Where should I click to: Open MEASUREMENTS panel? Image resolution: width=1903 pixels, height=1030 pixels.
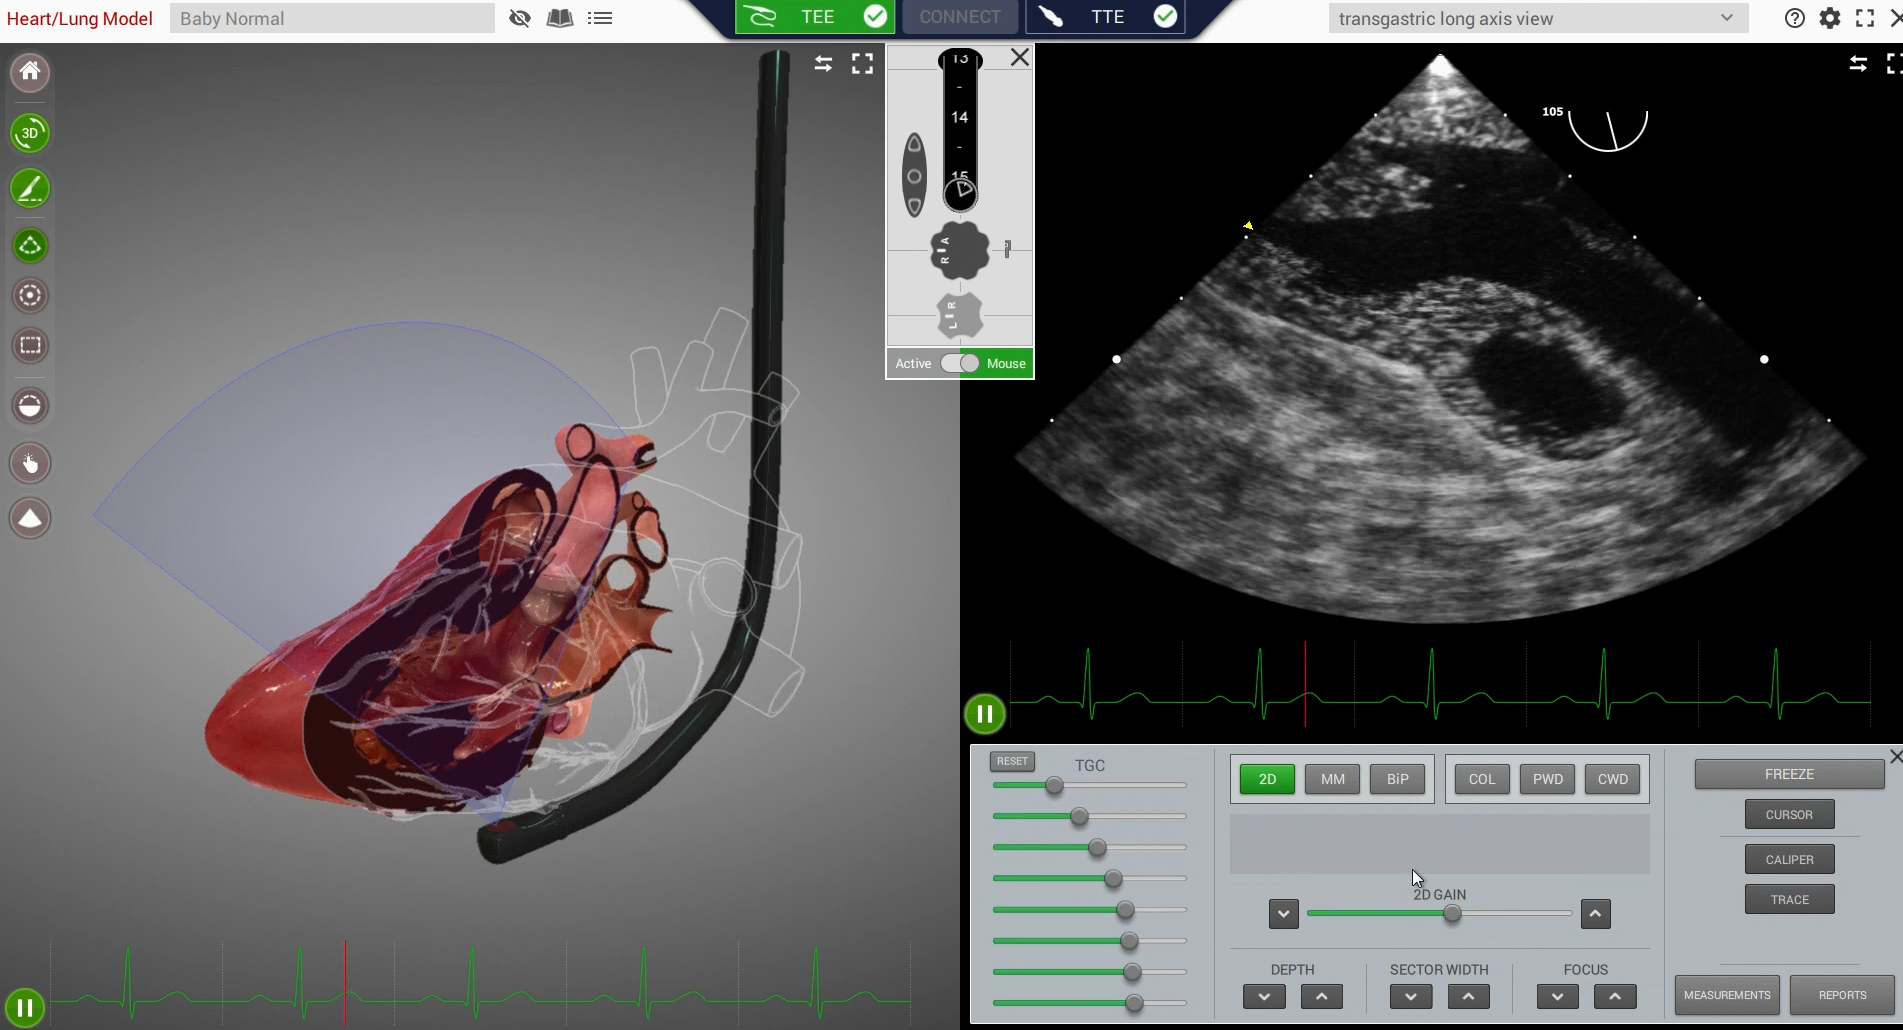point(1727,995)
